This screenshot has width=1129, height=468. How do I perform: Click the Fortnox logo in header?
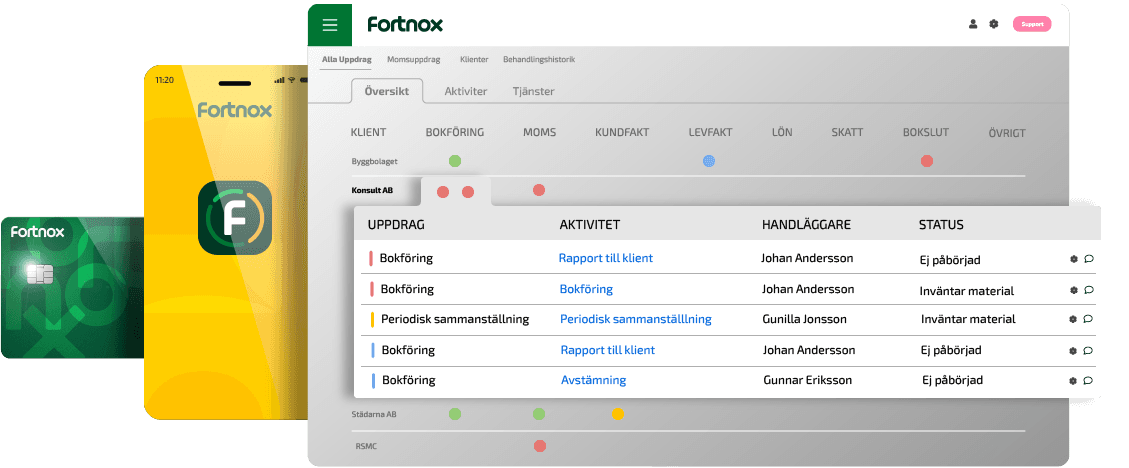coord(405,24)
